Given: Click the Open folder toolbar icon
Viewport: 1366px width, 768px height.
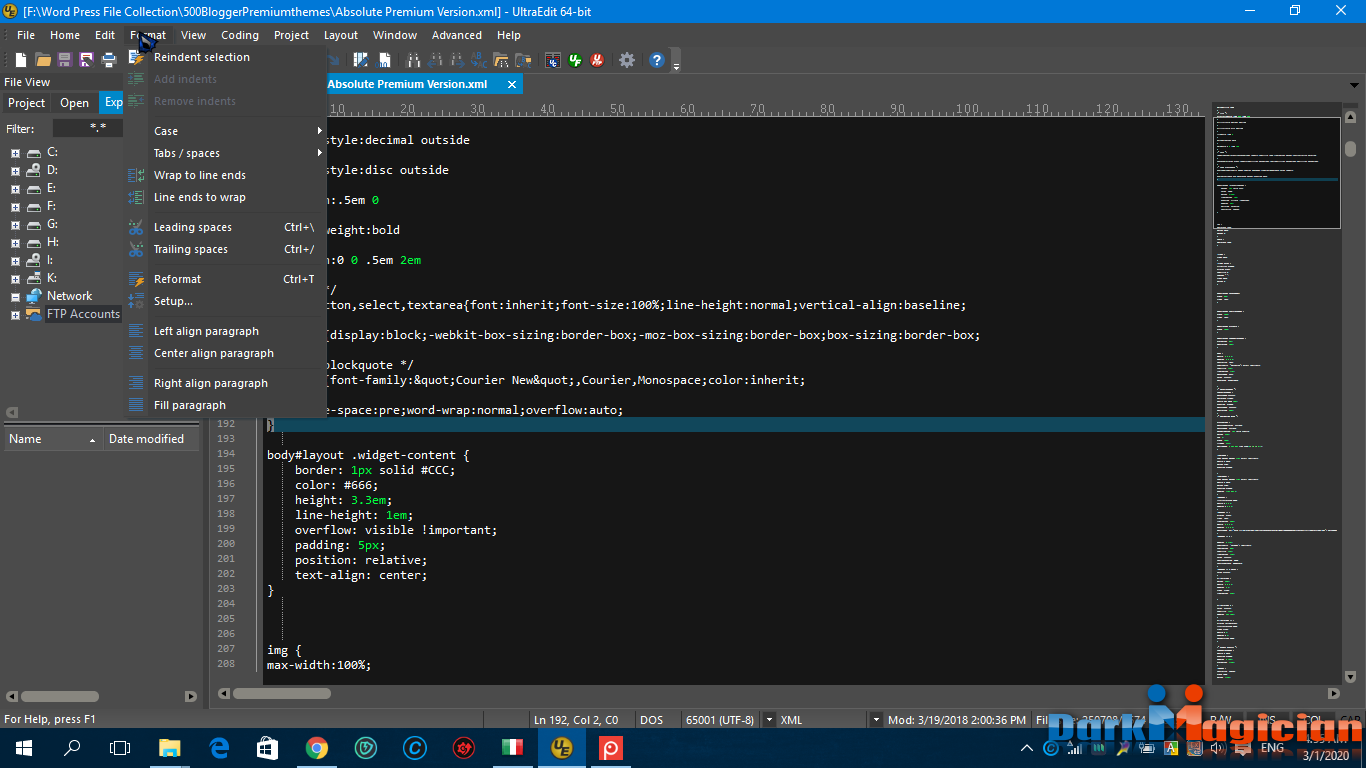Looking at the screenshot, I should [x=43, y=60].
